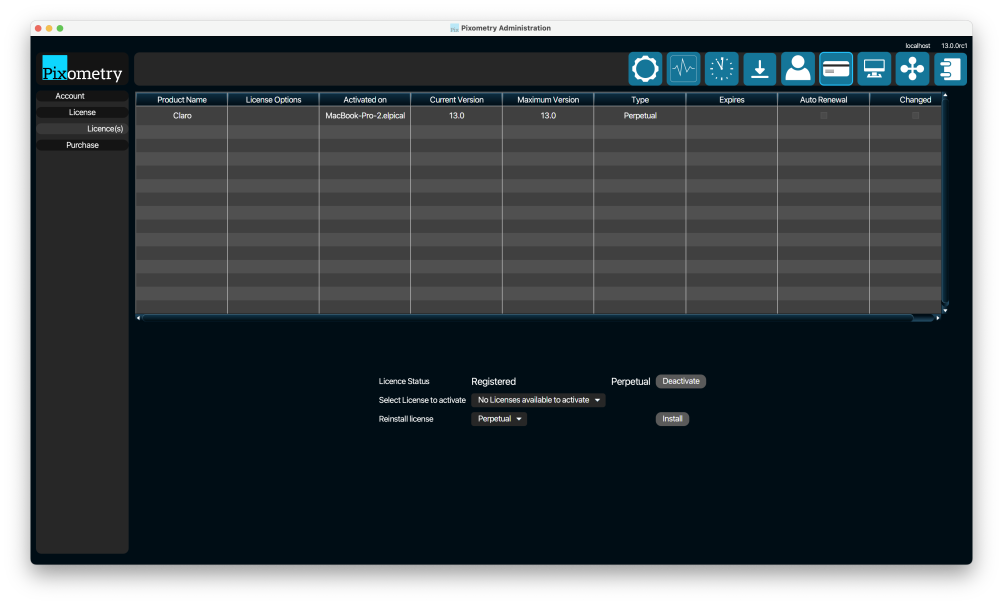Screen dimensions: 1003x605
Task: Sort by Product Name column header
Action: pyautogui.click(x=182, y=100)
